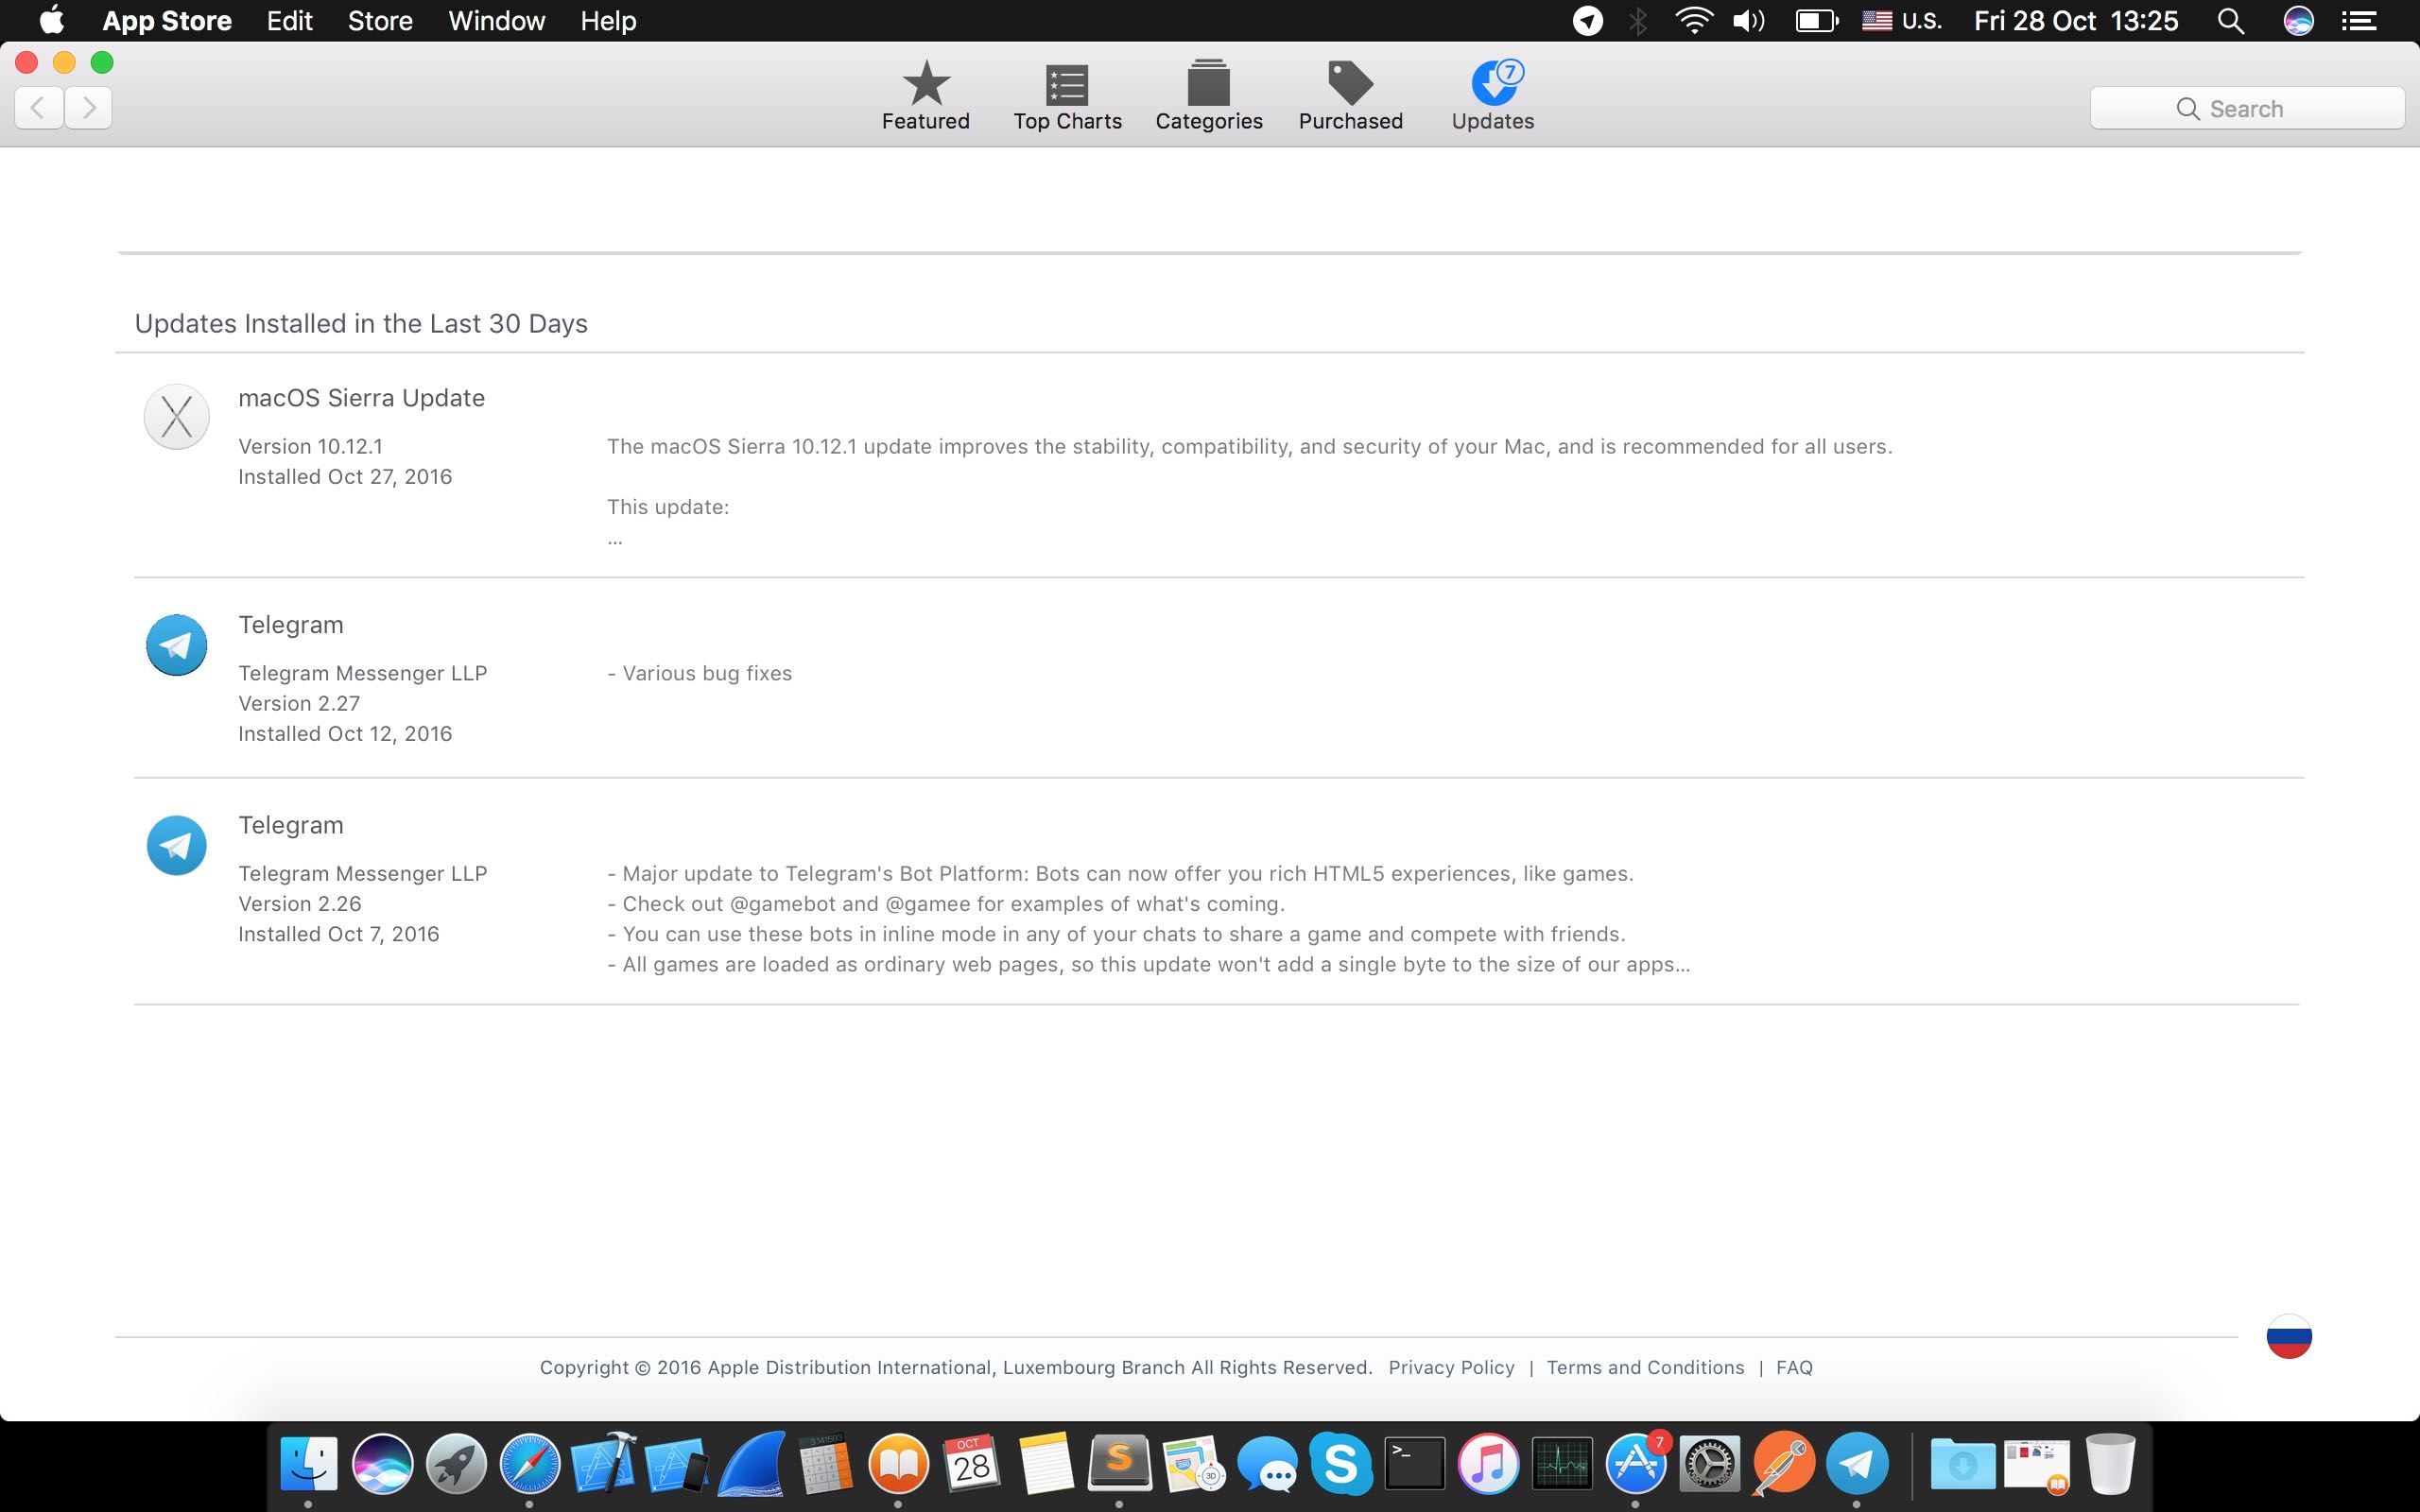Open the Window menu
2420x1512 pixels.
(496, 21)
